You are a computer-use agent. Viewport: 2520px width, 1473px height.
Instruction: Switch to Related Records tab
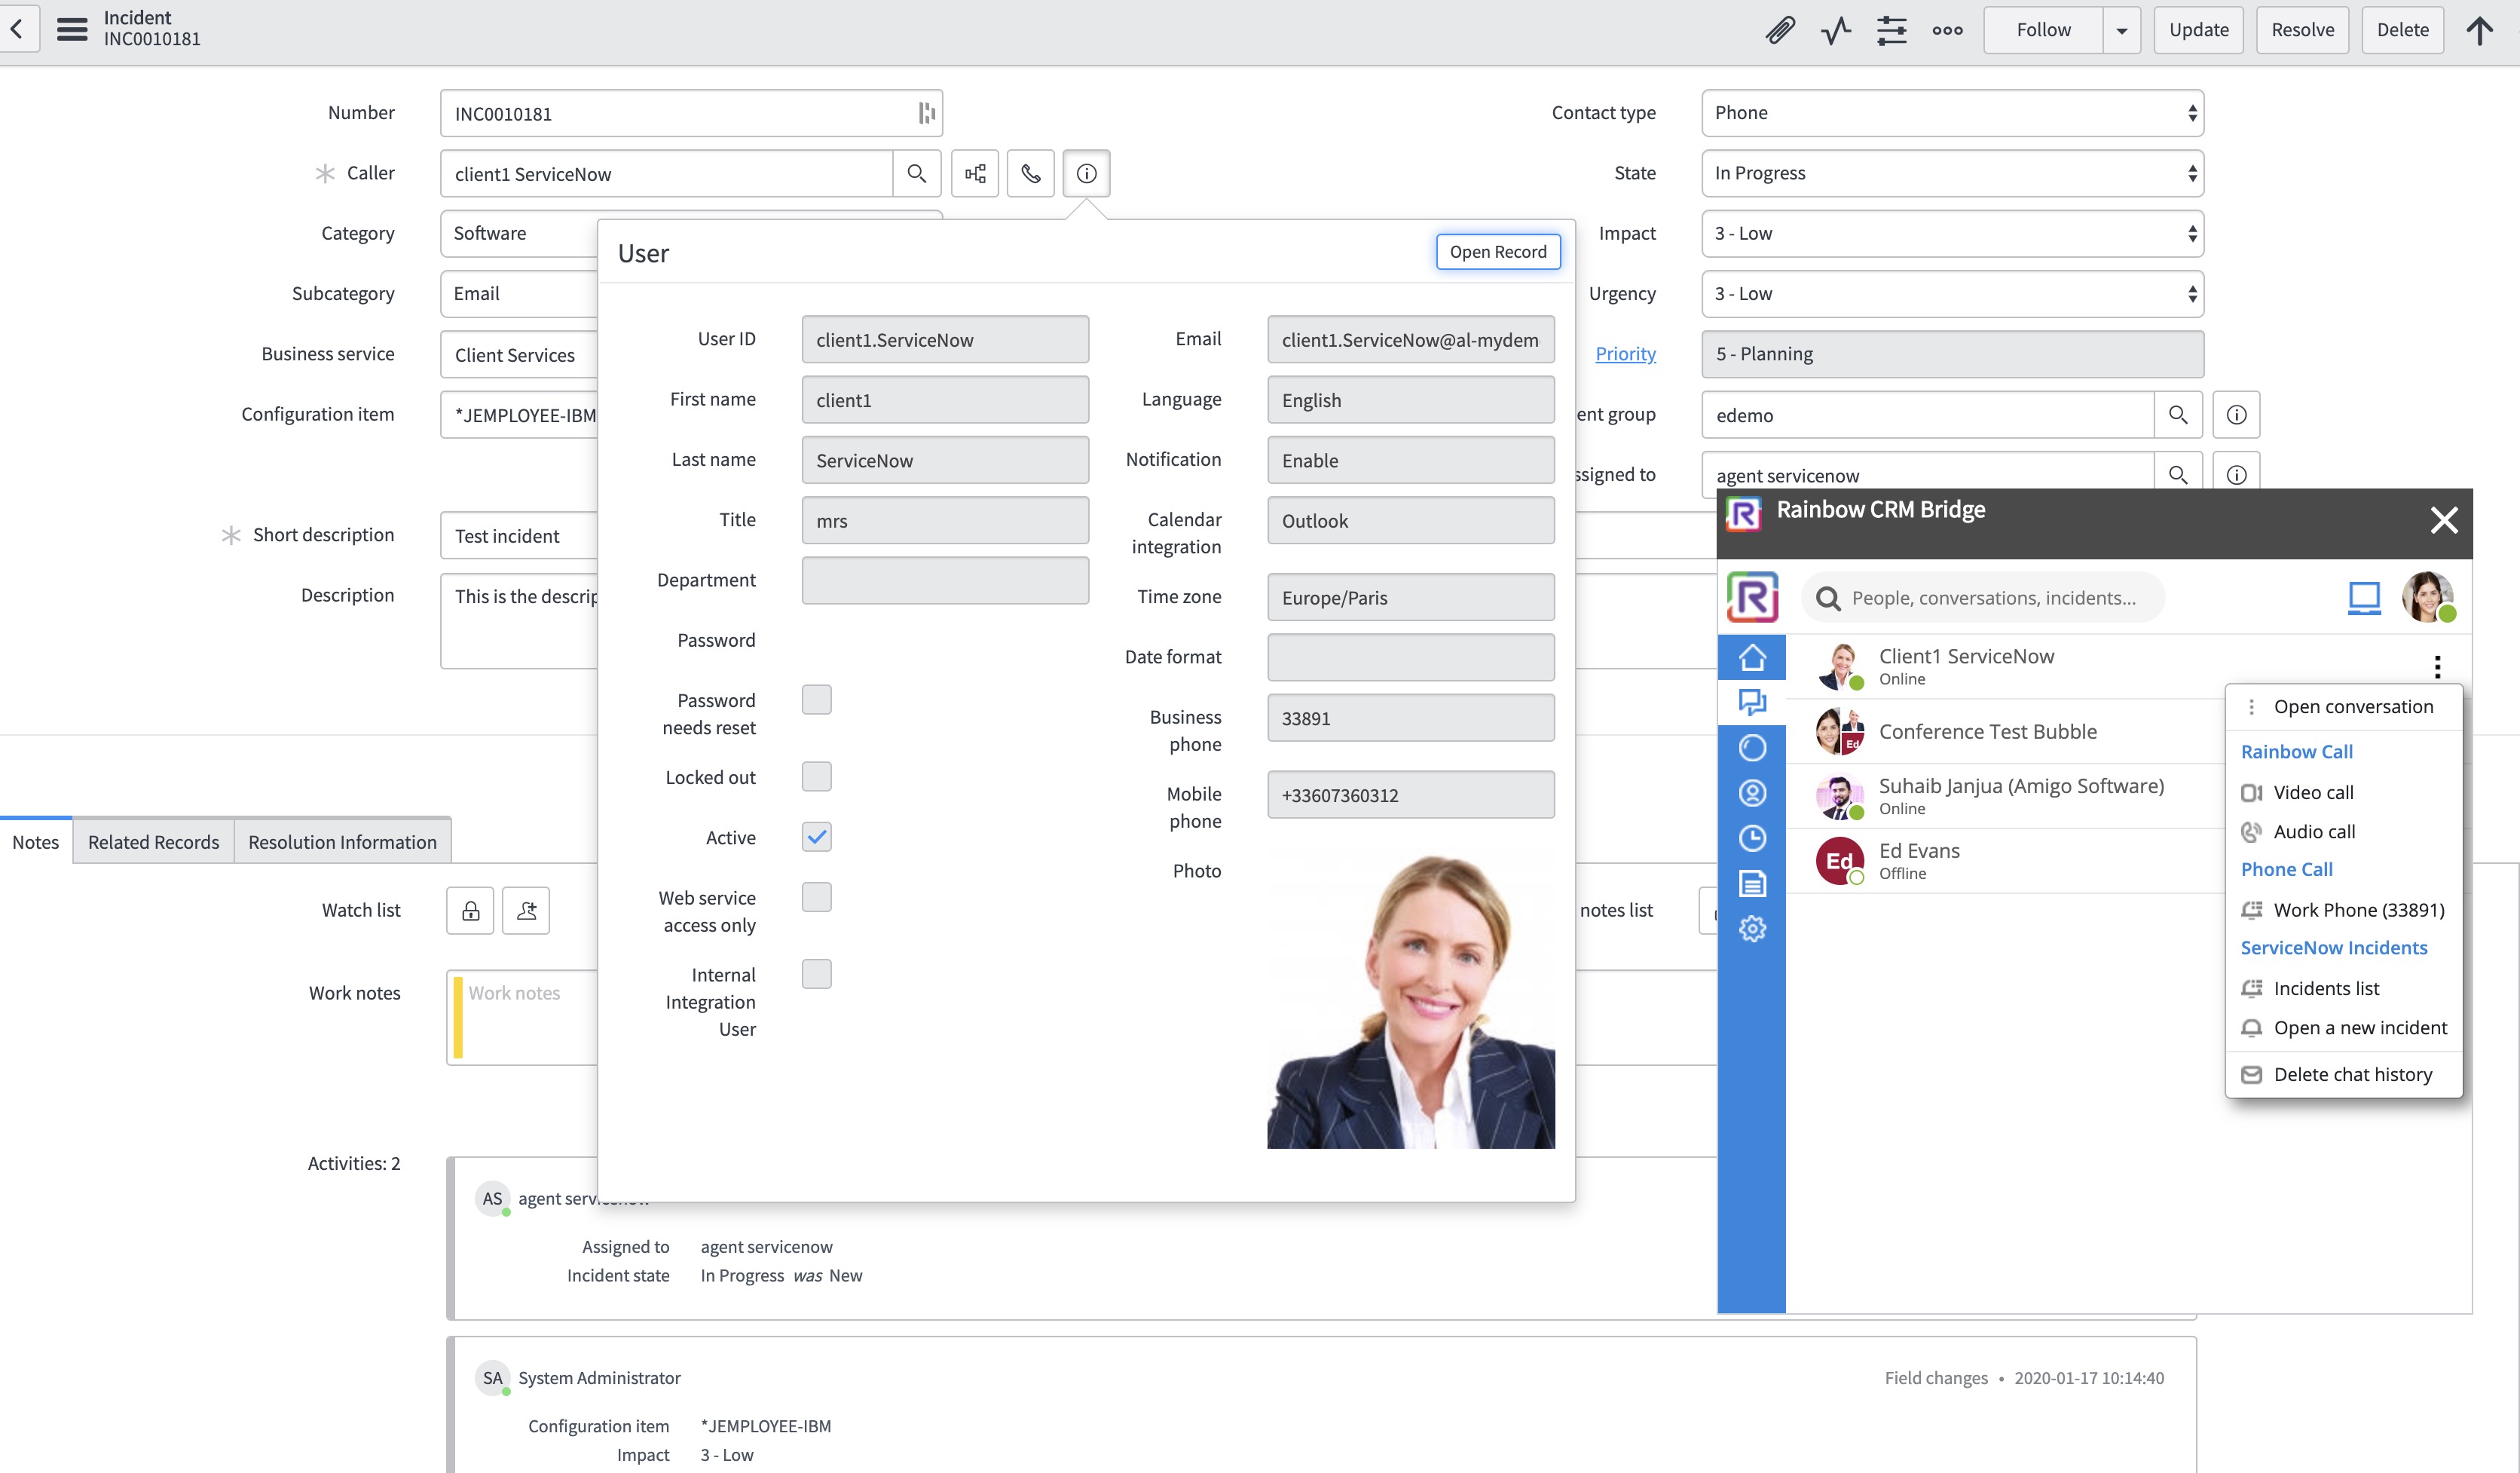click(153, 842)
